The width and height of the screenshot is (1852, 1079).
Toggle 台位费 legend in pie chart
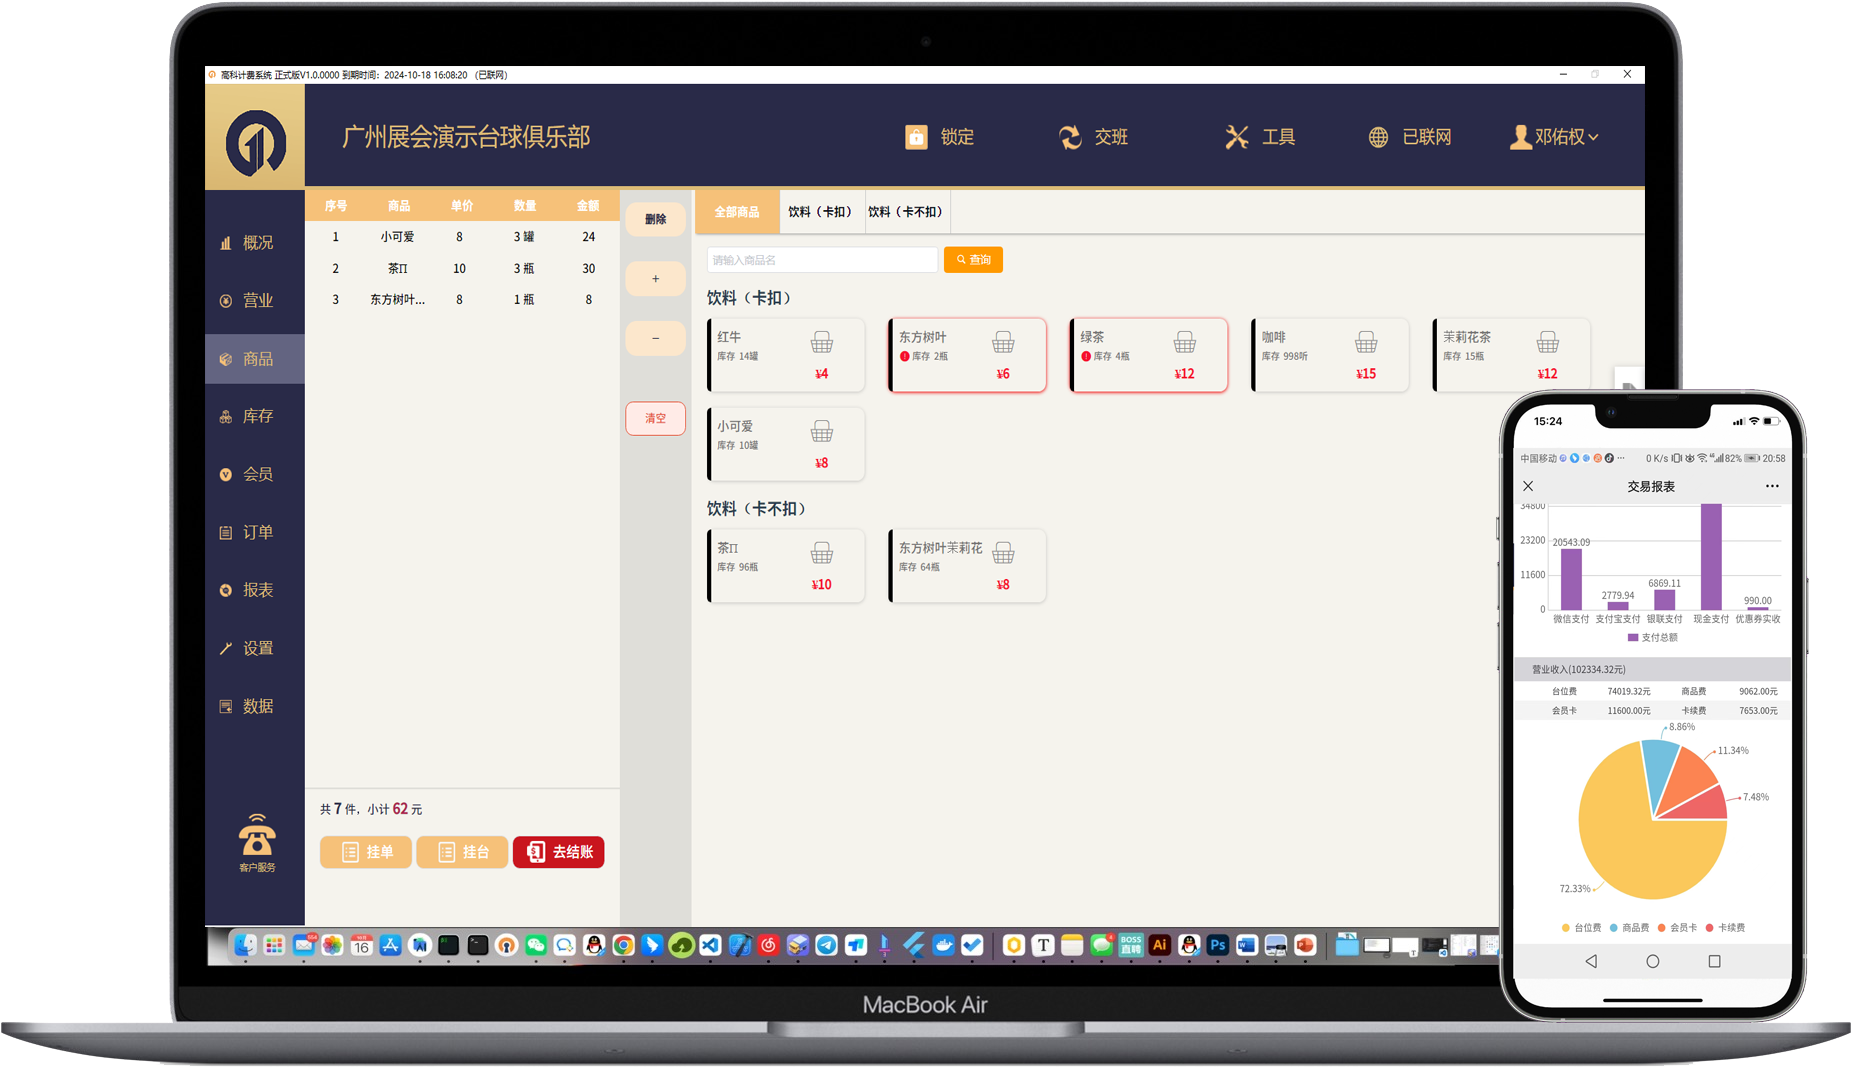[x=1581, y=928]
